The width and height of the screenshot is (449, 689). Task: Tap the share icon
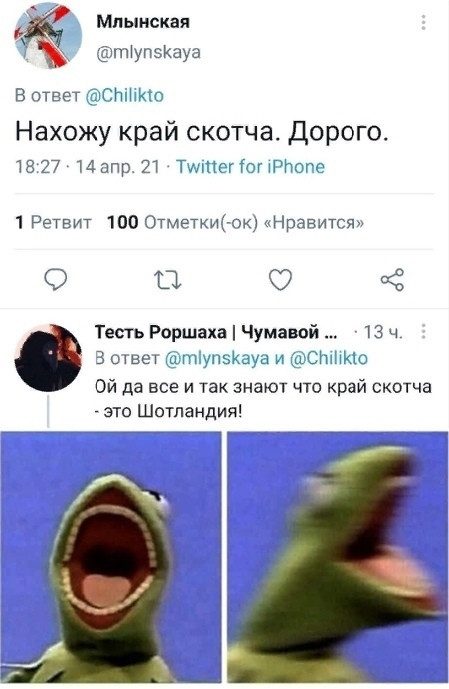click(392, 279)
